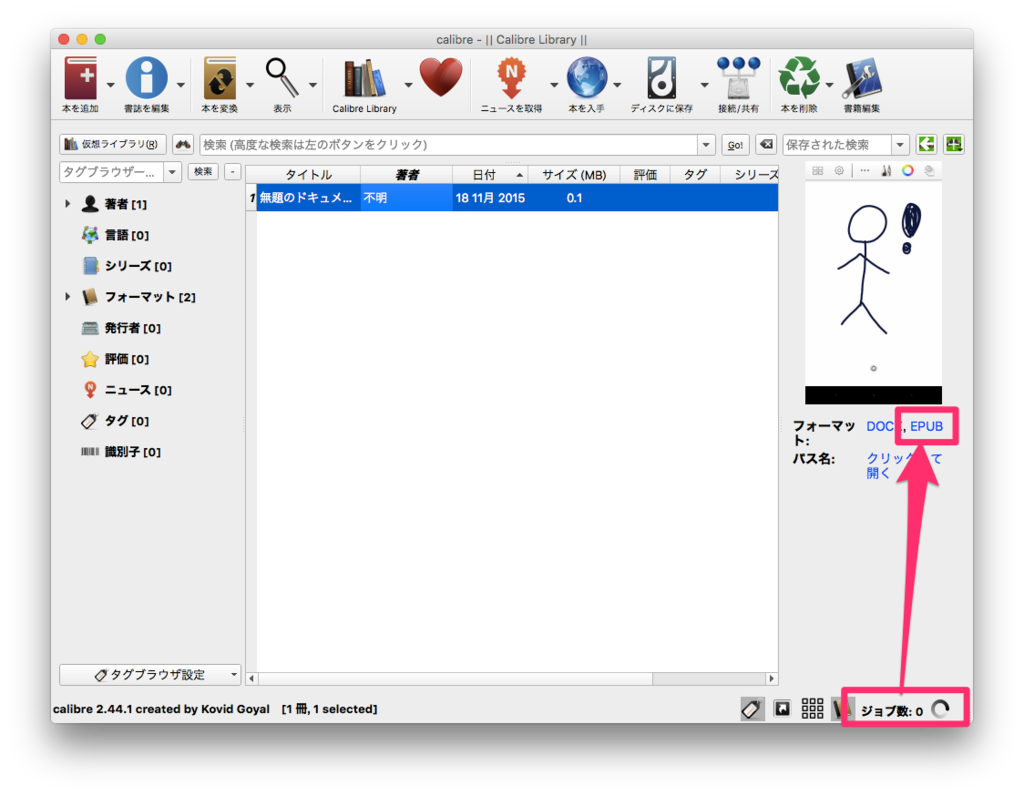Click the 仮想ライブラリ button
Screen dimensions: 1024x796
click(x=113, y=144)
